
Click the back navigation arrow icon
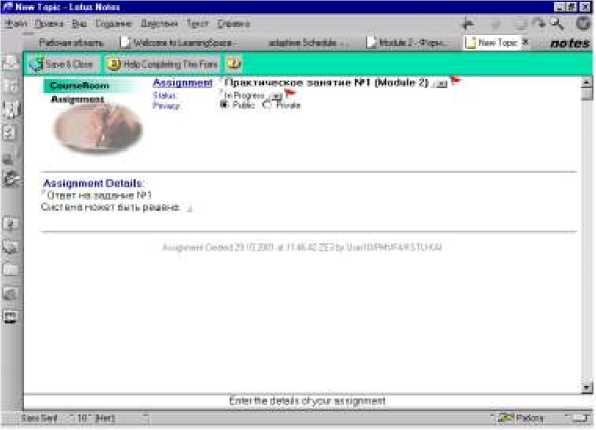pyautogui.click(x=468, y=25)
